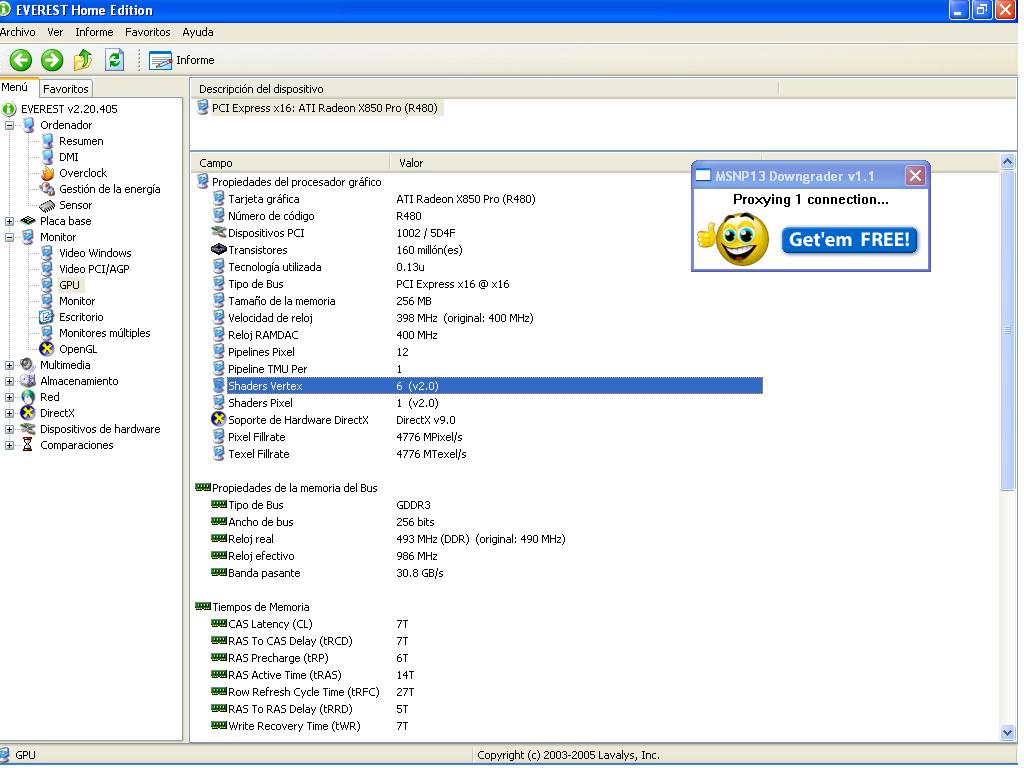Click the Almacenamiento storage icon

[27, 381]
